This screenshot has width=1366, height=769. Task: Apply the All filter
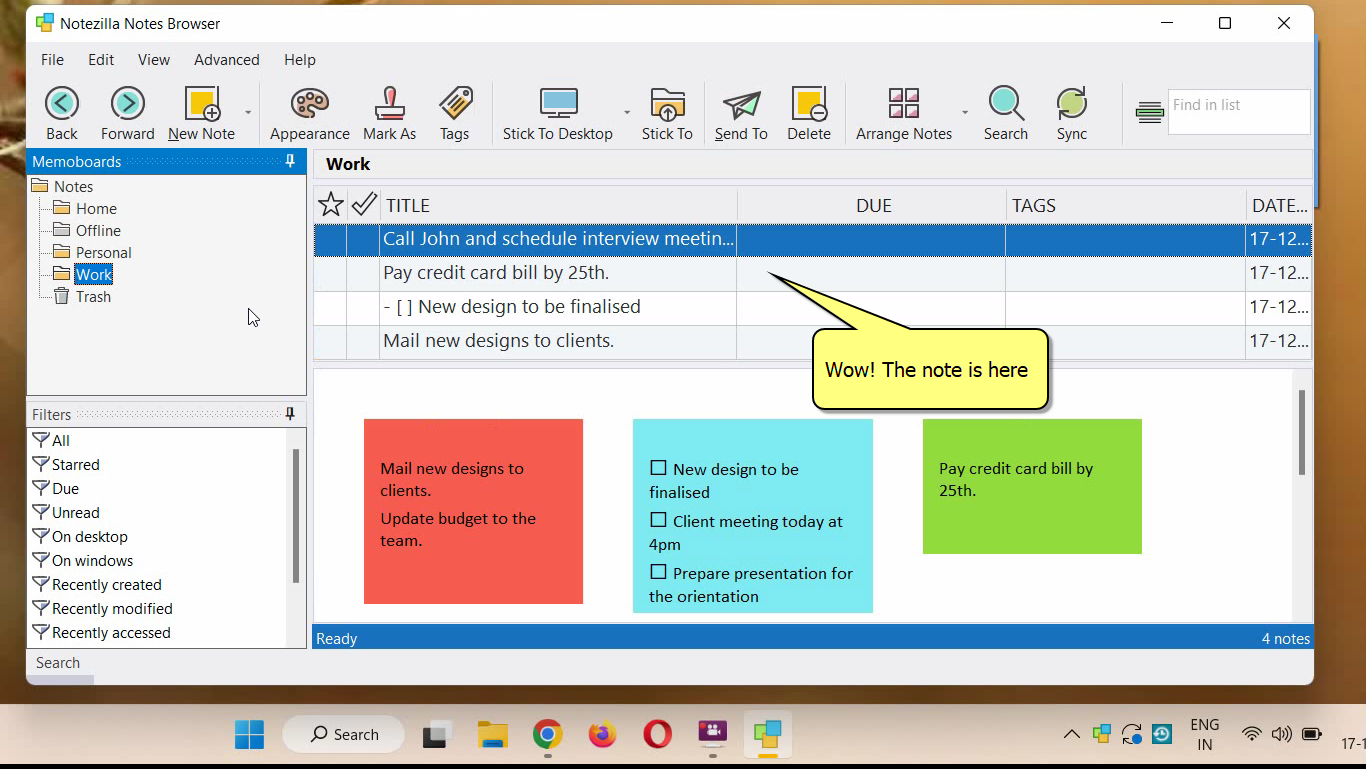(x=51, y=440)
